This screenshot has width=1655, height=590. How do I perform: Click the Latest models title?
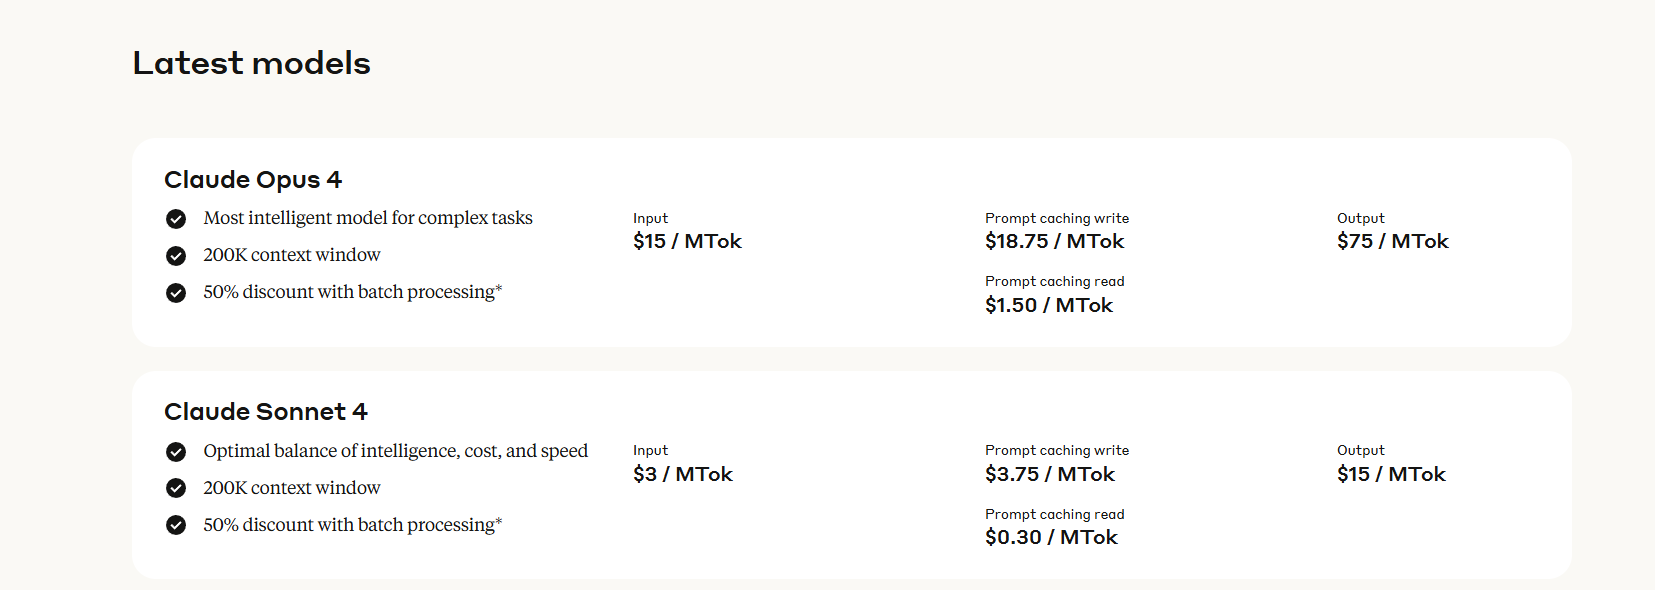click(x=252, y=63)
